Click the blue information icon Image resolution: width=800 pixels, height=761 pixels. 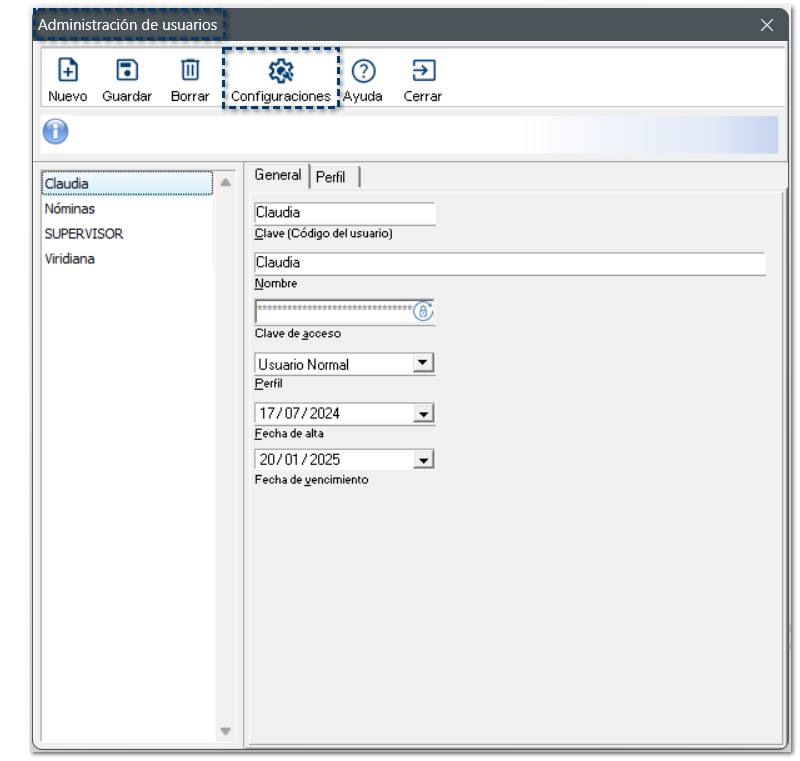[x=56, y=132]
